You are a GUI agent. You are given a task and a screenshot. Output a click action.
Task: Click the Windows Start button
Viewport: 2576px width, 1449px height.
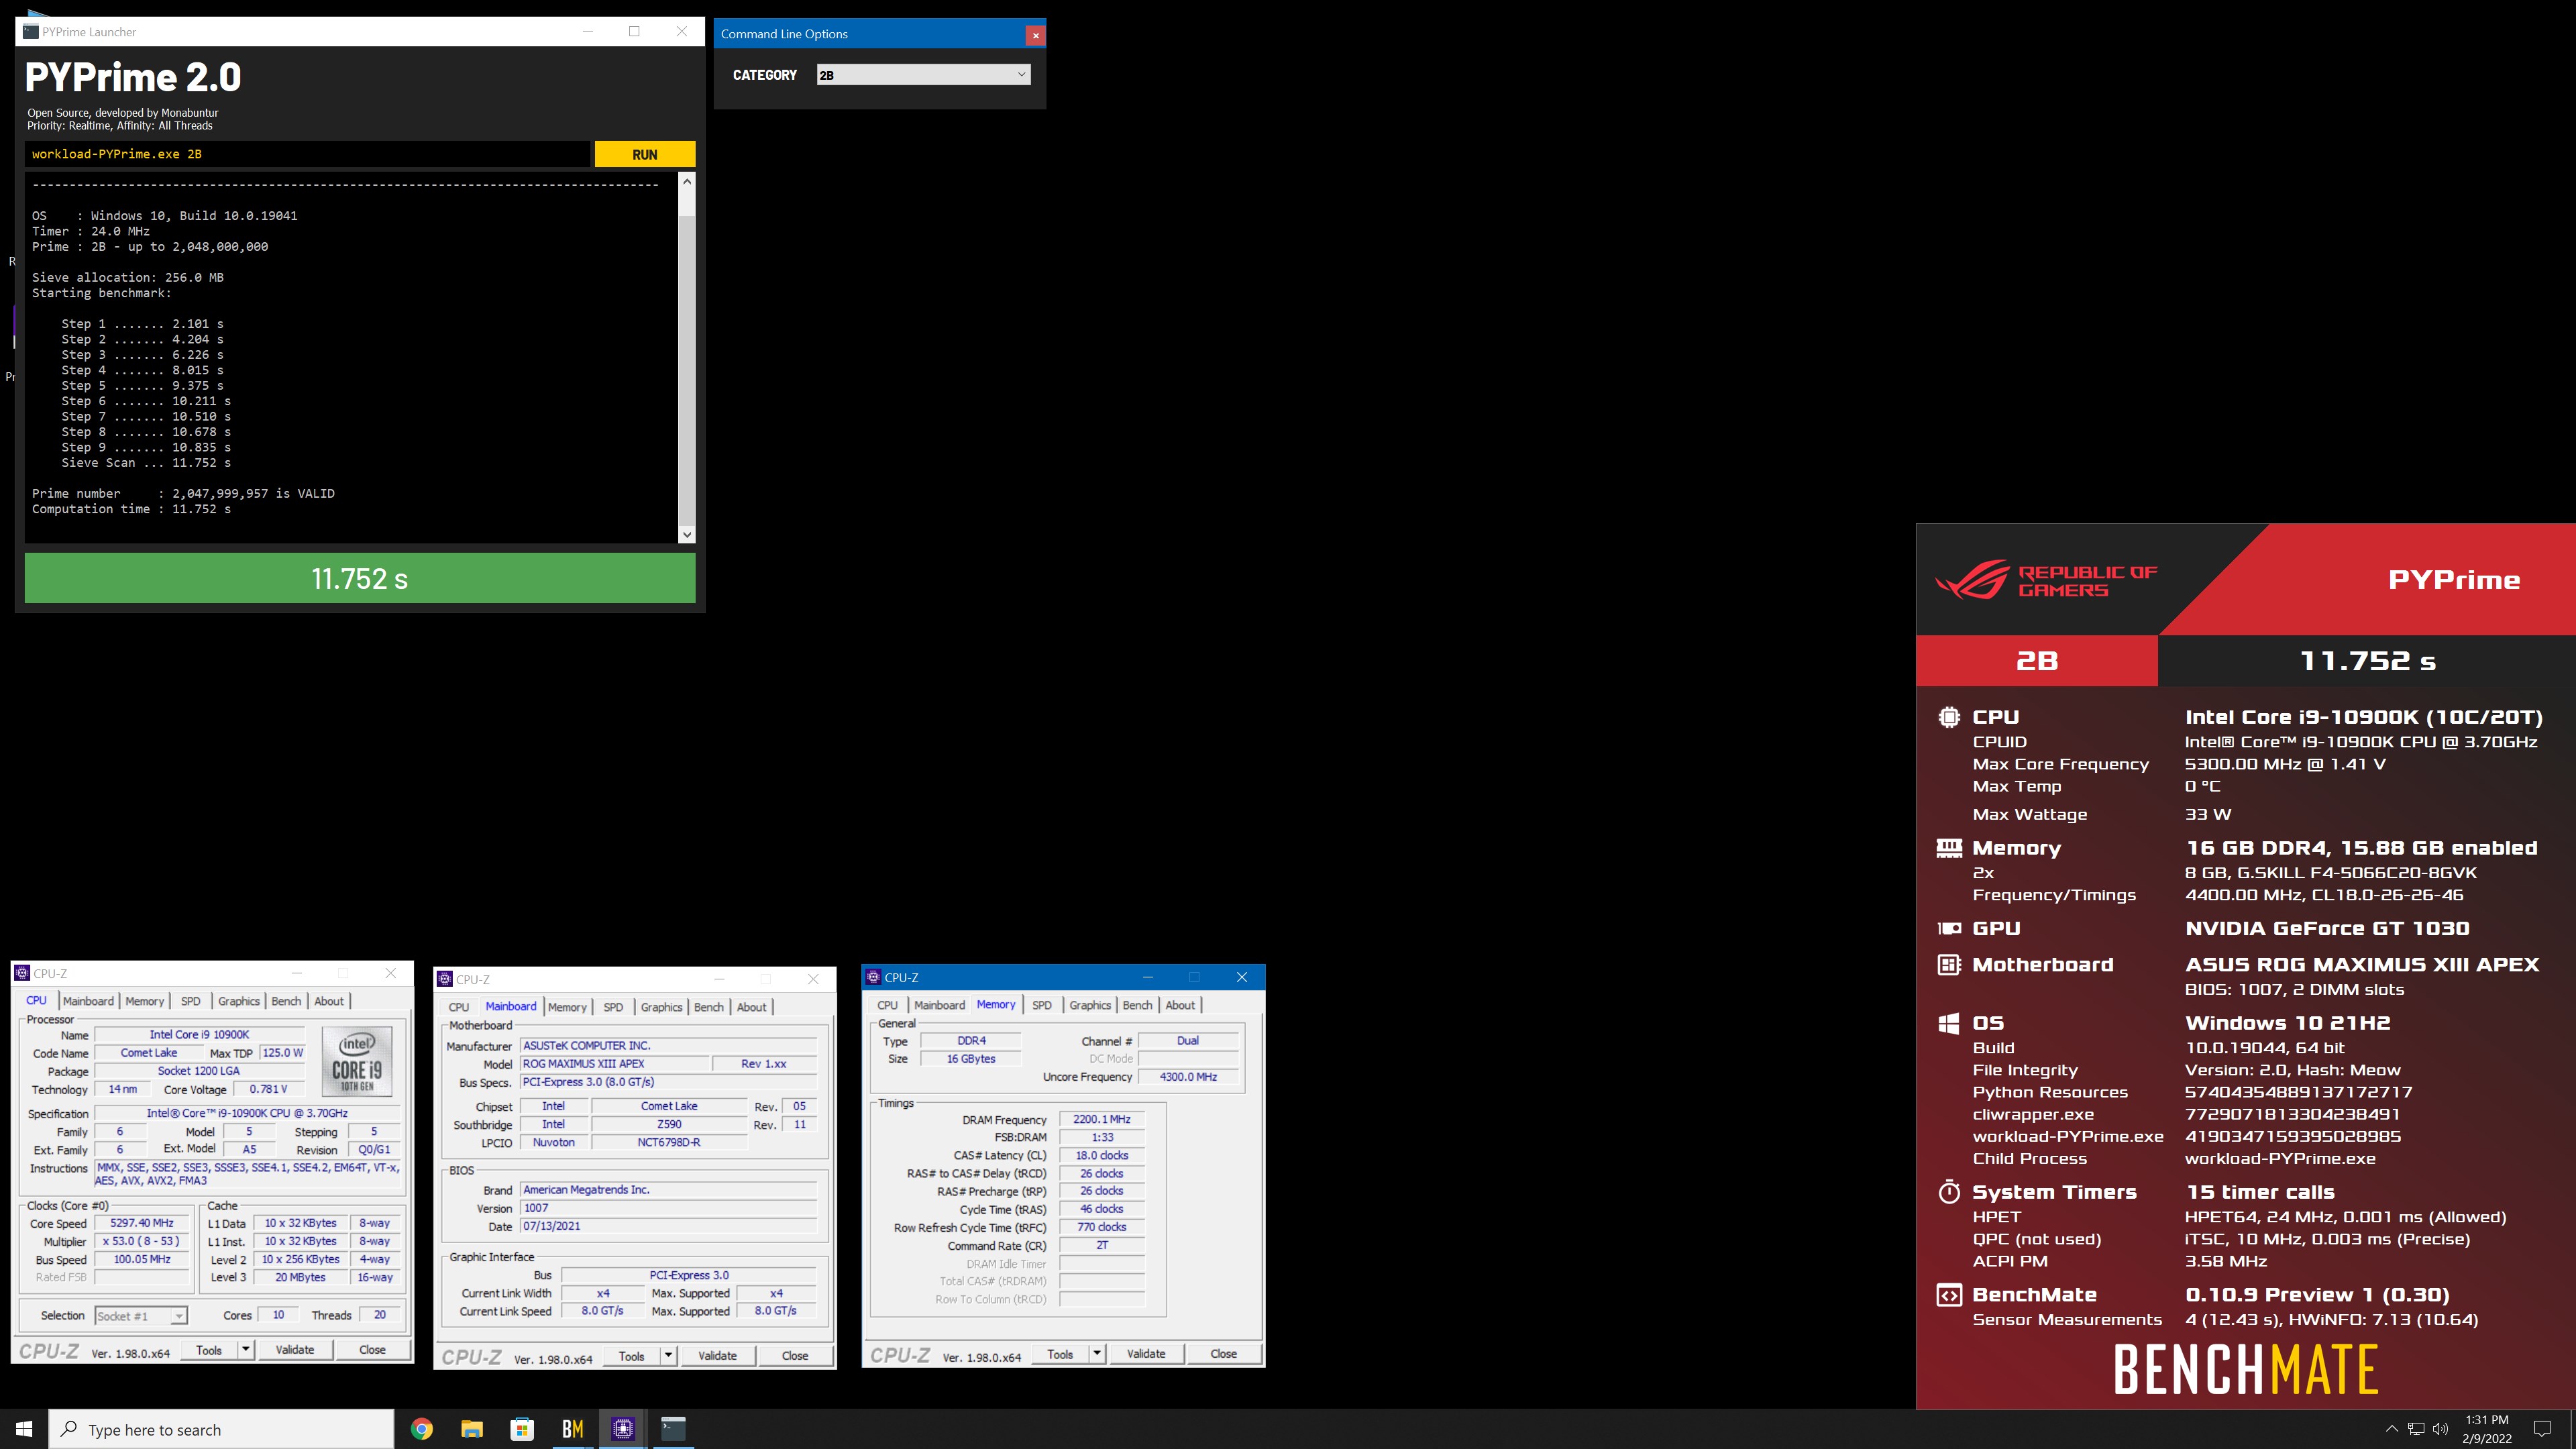point(24,1429)
